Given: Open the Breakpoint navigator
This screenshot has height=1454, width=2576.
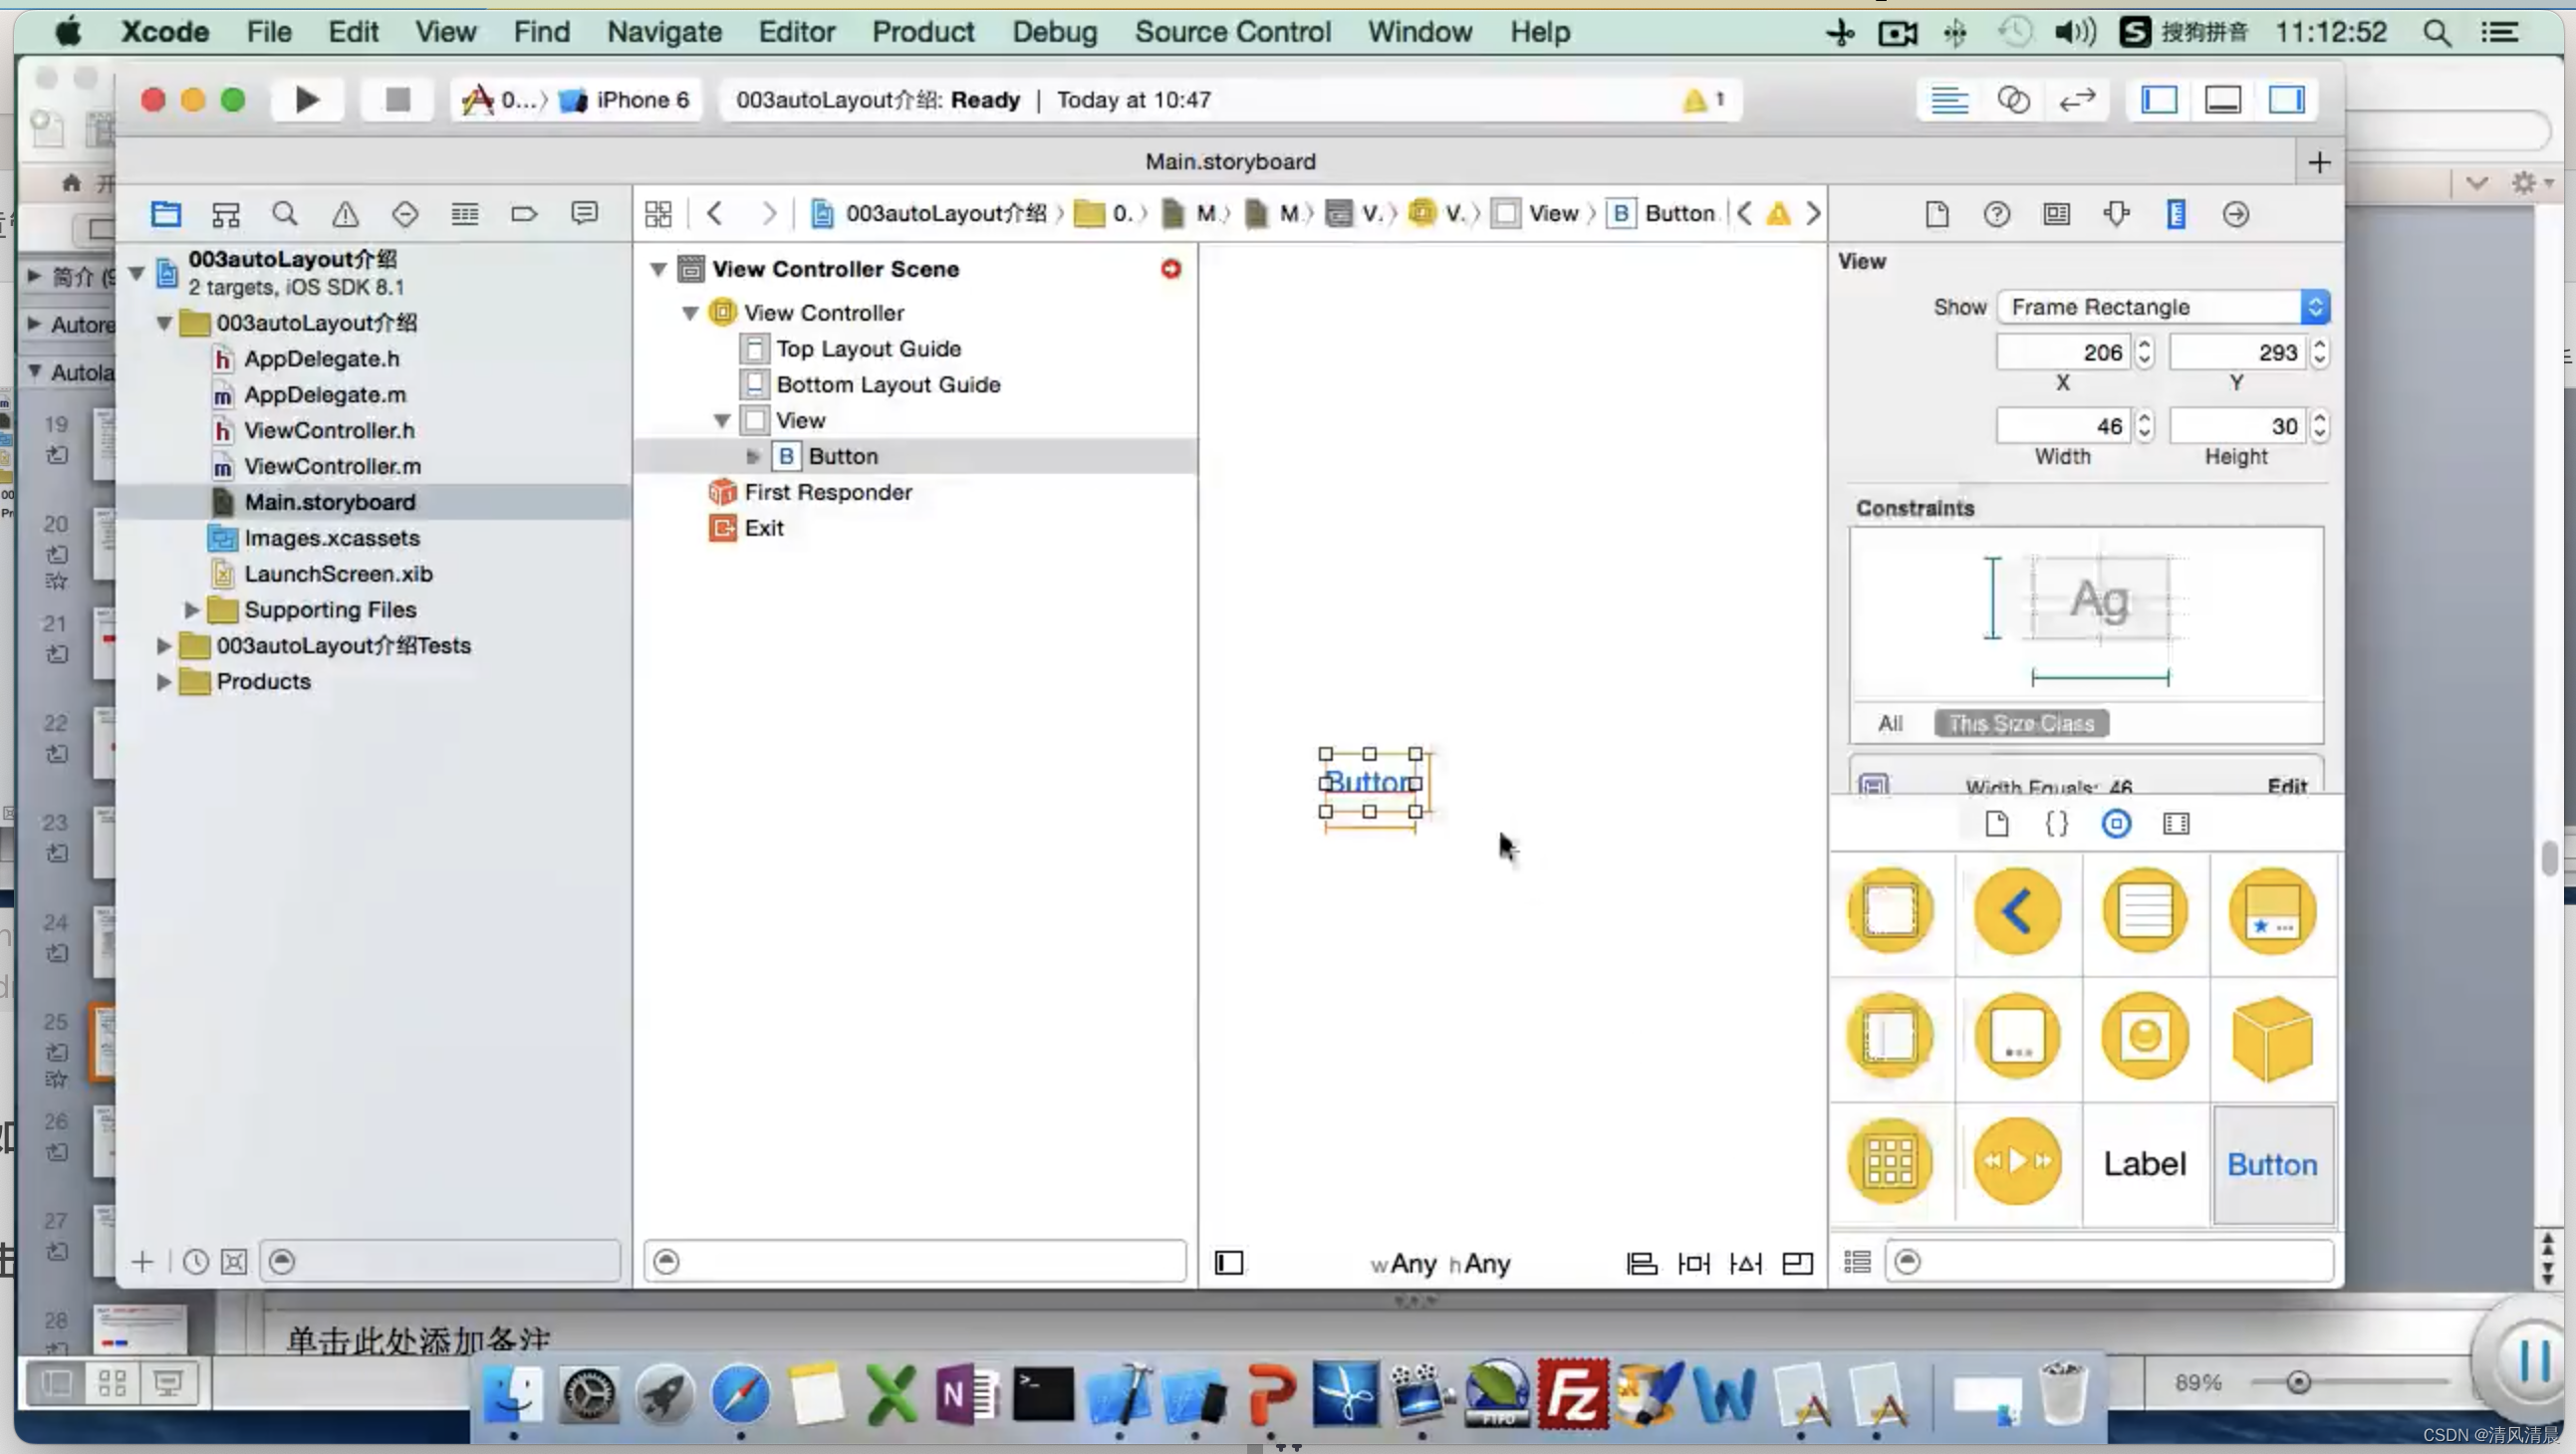Looking at the screenshot, I should (524, 214).
